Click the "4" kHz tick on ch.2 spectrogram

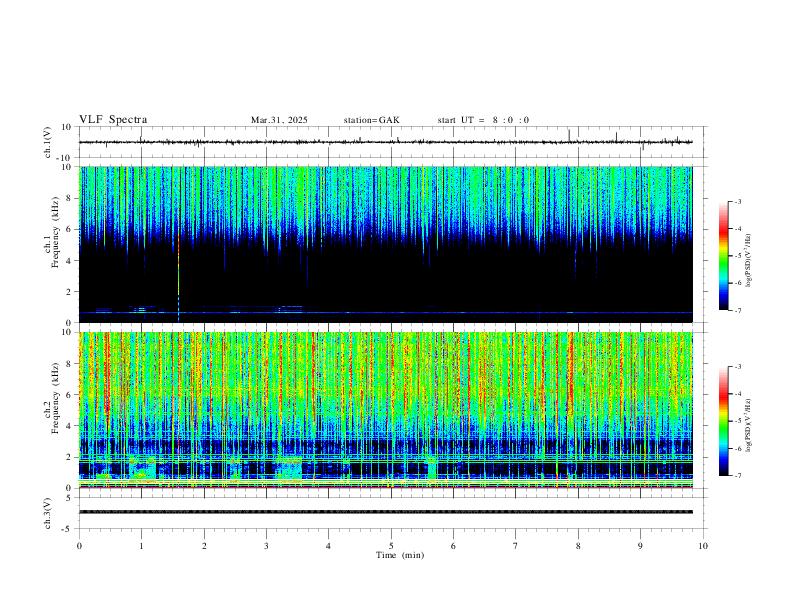pyautogui.click(x=70, y=426)
